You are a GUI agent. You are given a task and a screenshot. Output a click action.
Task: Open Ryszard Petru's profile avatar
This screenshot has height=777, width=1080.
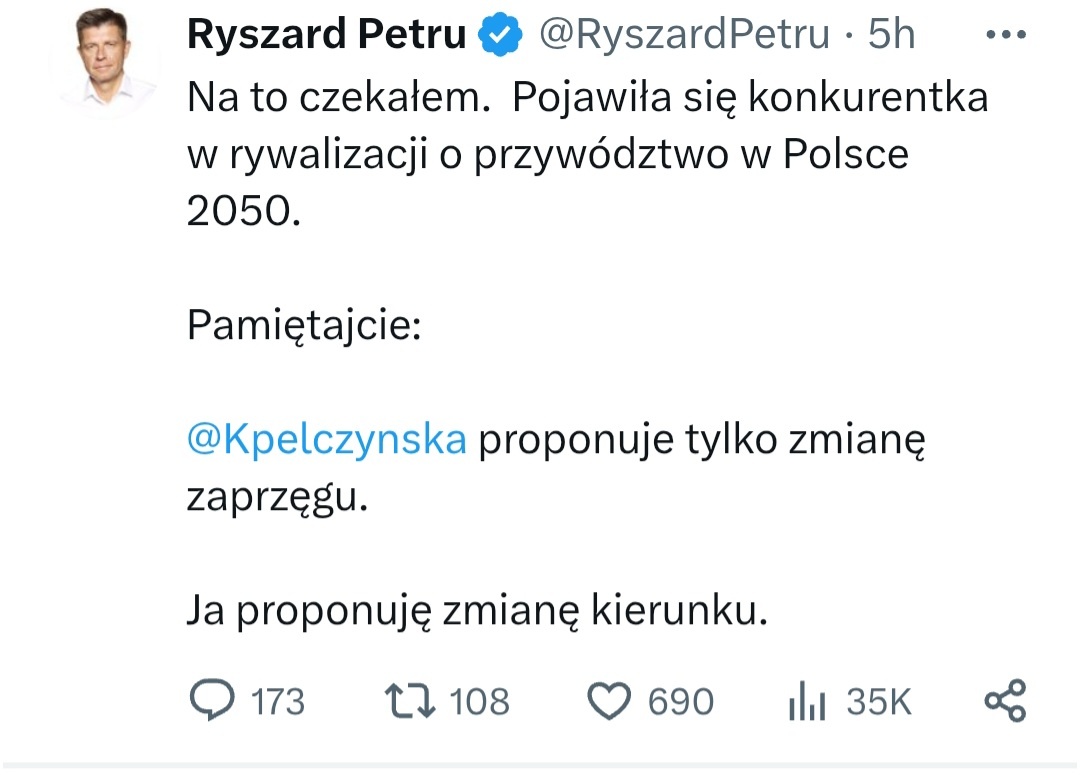[x=106, y=62]
